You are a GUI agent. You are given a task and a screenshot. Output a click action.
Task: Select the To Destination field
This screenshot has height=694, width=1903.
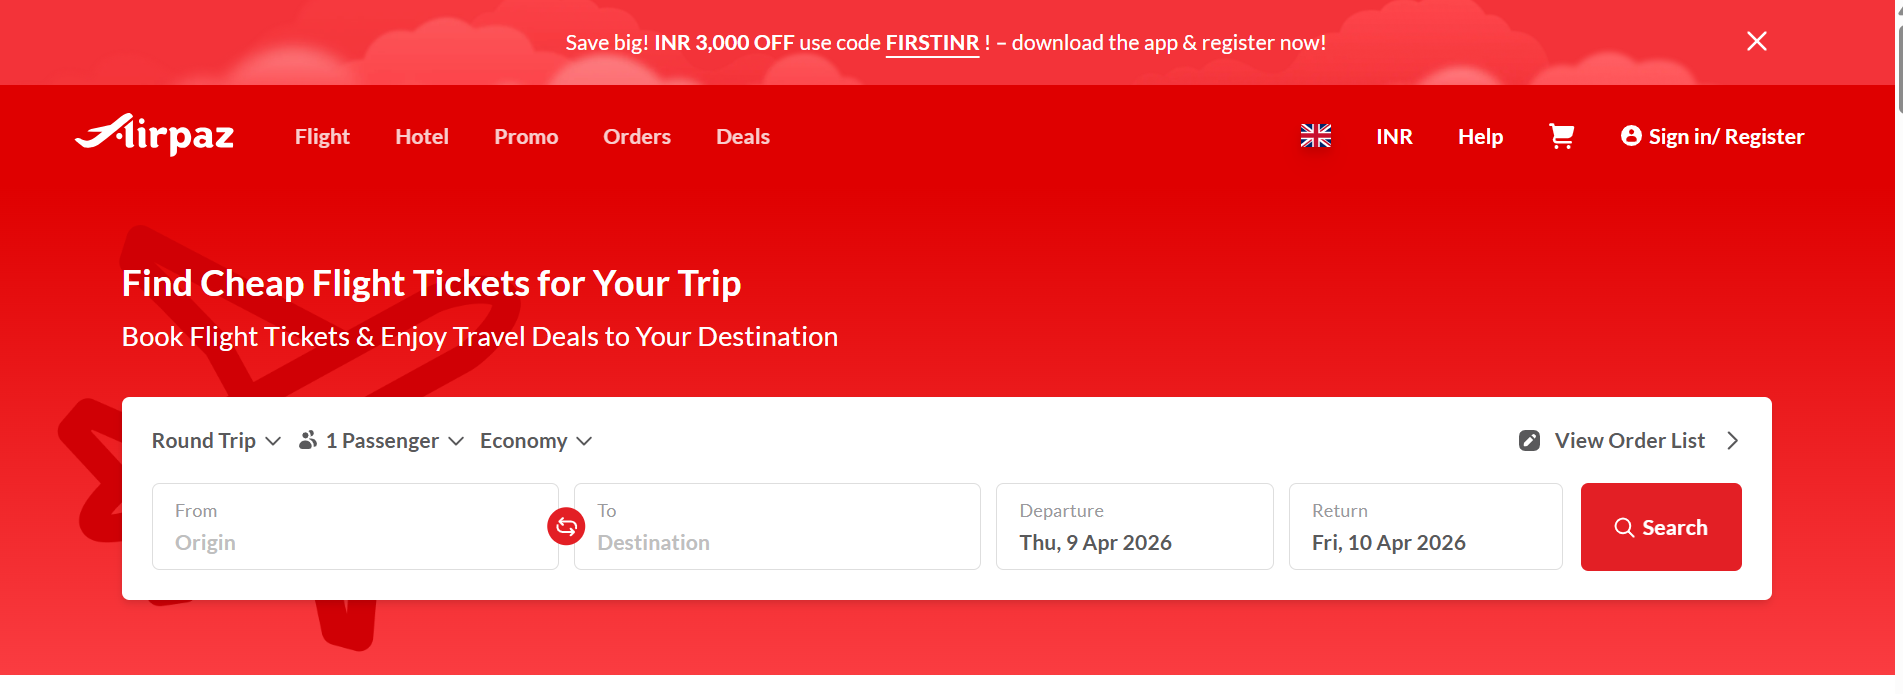coord(777,527)
